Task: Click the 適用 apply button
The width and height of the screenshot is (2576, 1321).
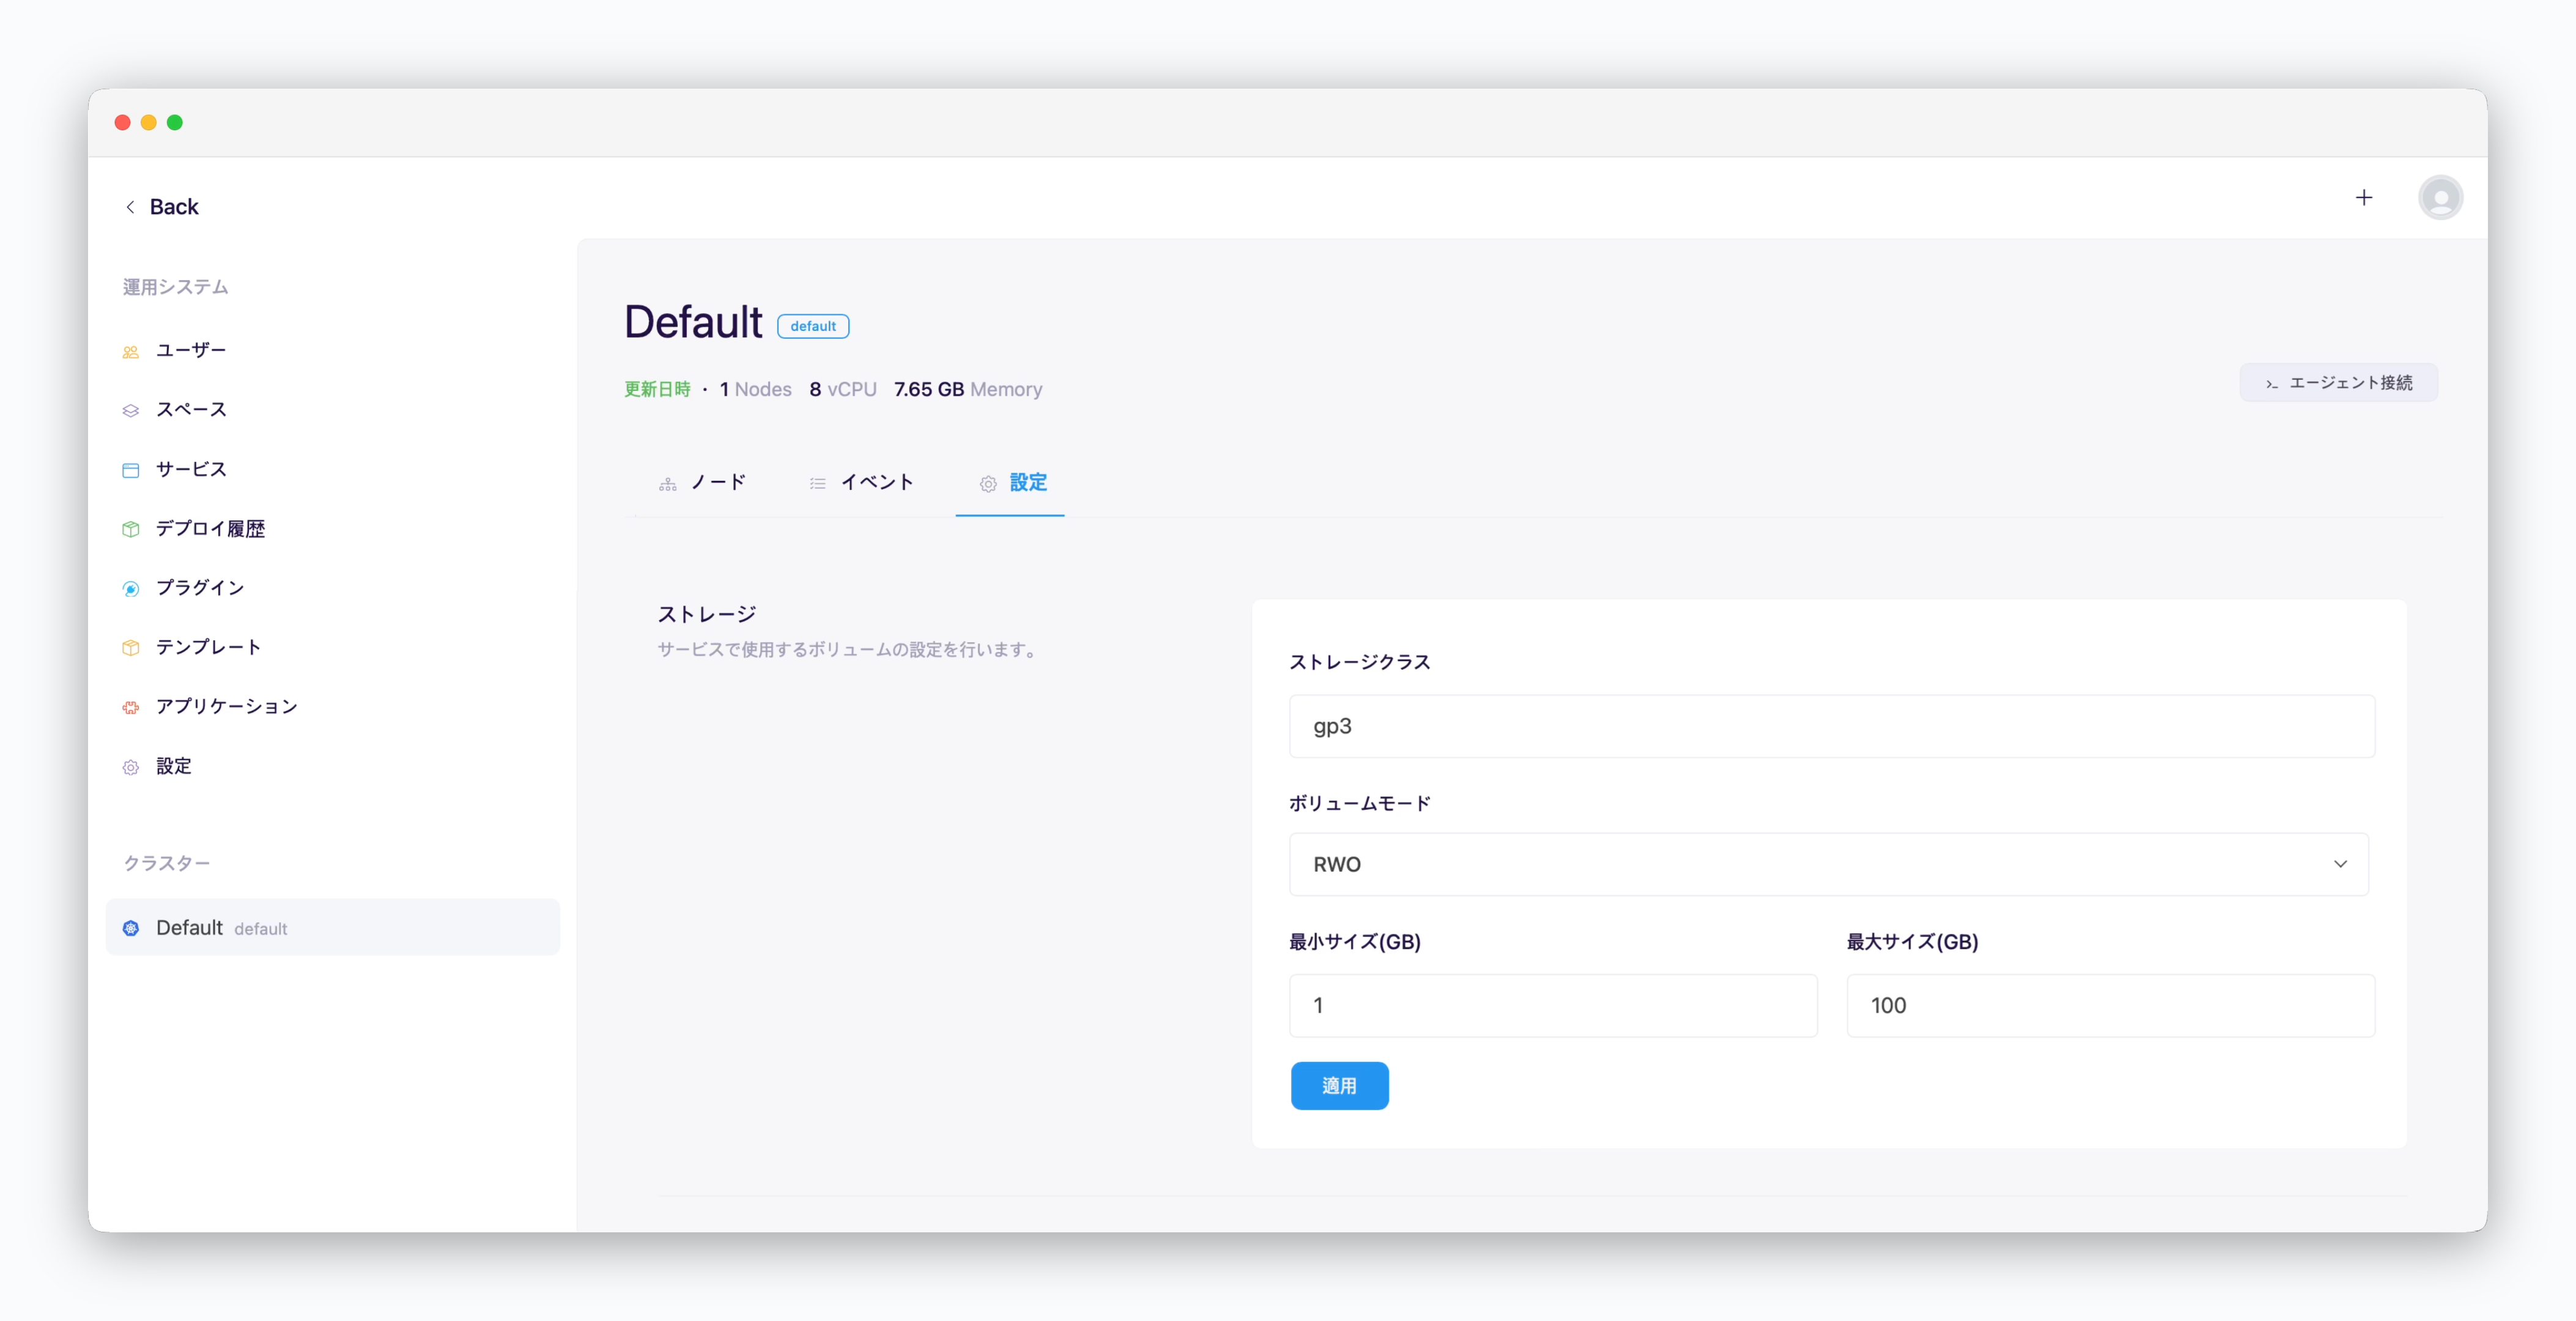Action: click(1339, 1086)
